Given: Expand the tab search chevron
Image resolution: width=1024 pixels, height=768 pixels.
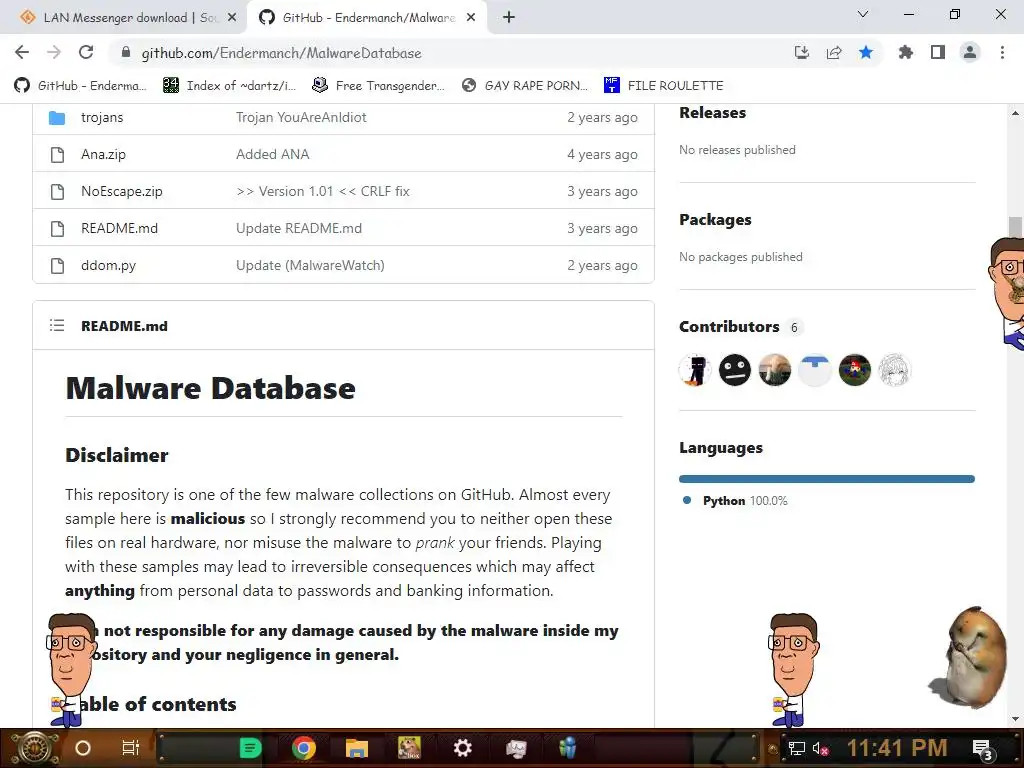Looking at the screenshot, I should [x=863, y=14].
